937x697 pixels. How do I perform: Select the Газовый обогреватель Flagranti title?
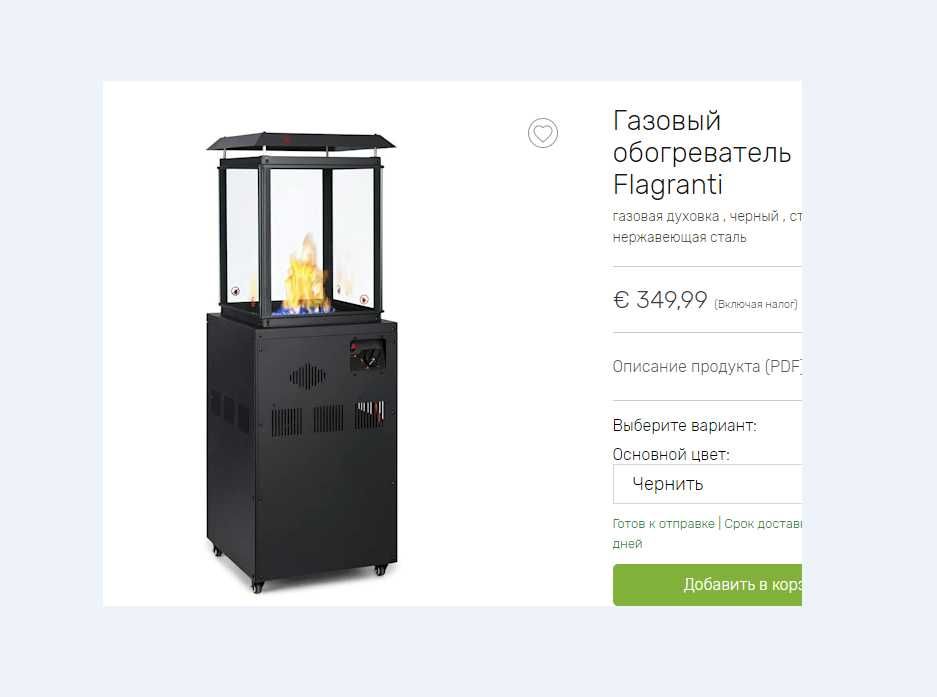coord(702,152)
